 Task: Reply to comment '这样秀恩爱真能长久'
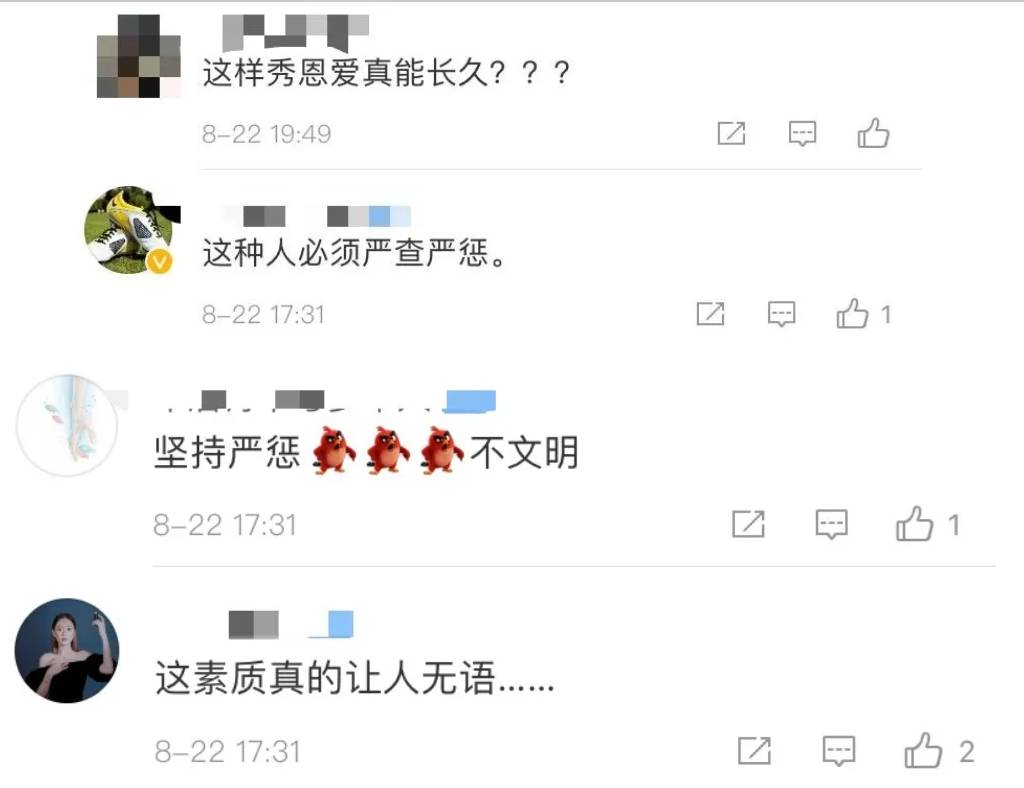[802, 133]
